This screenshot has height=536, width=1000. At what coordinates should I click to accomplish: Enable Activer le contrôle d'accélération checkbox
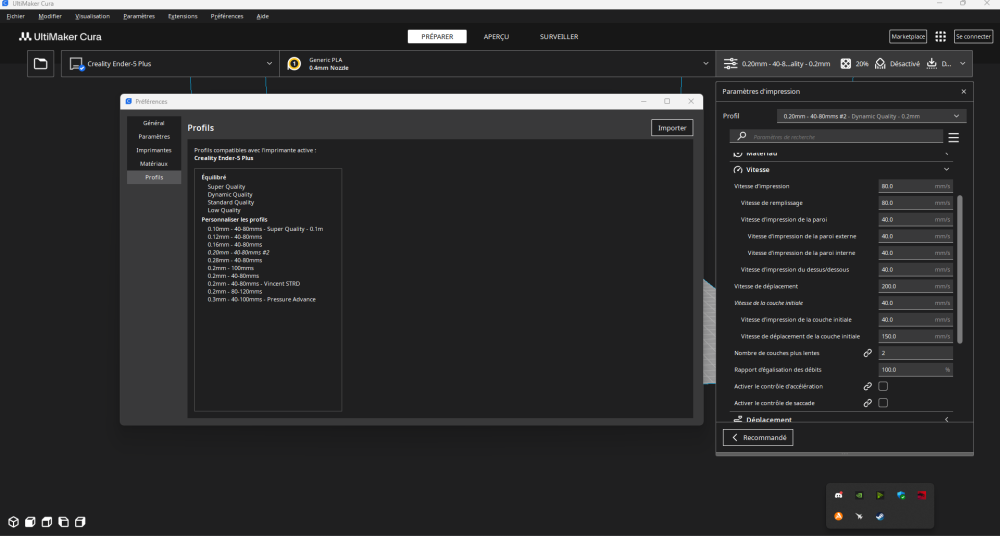(883, 386)
